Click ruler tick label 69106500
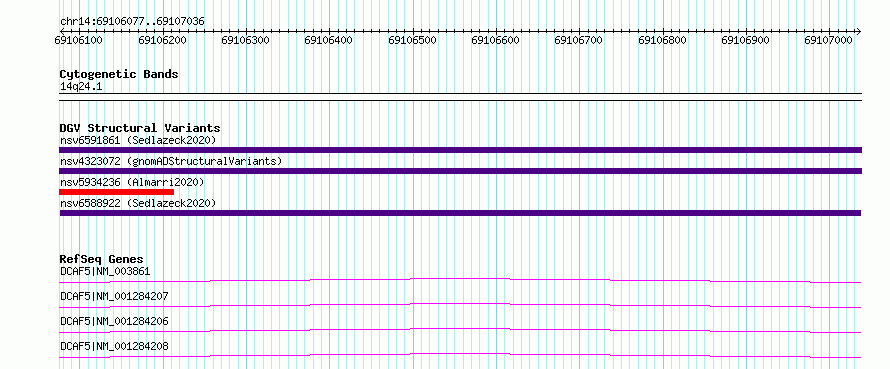Image resolution: width=890 pixels, height=369 pixels. tap(412, 40)
